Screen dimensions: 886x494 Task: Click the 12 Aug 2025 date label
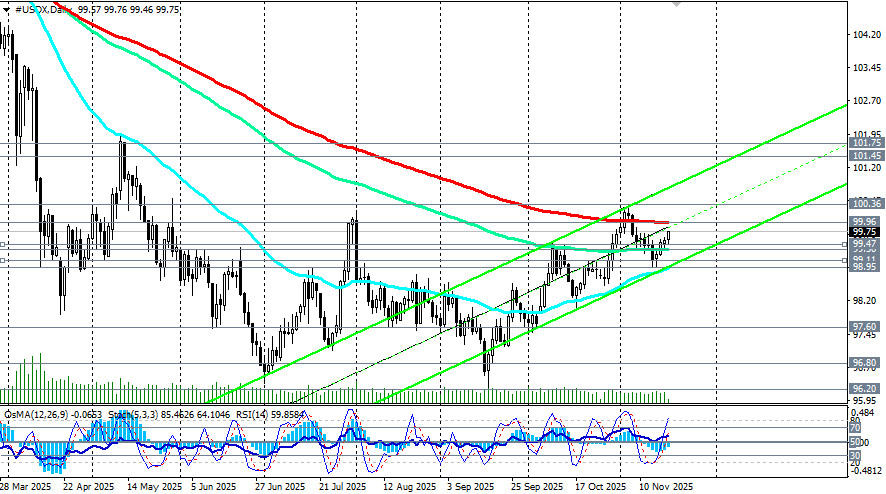click(410, 487)
